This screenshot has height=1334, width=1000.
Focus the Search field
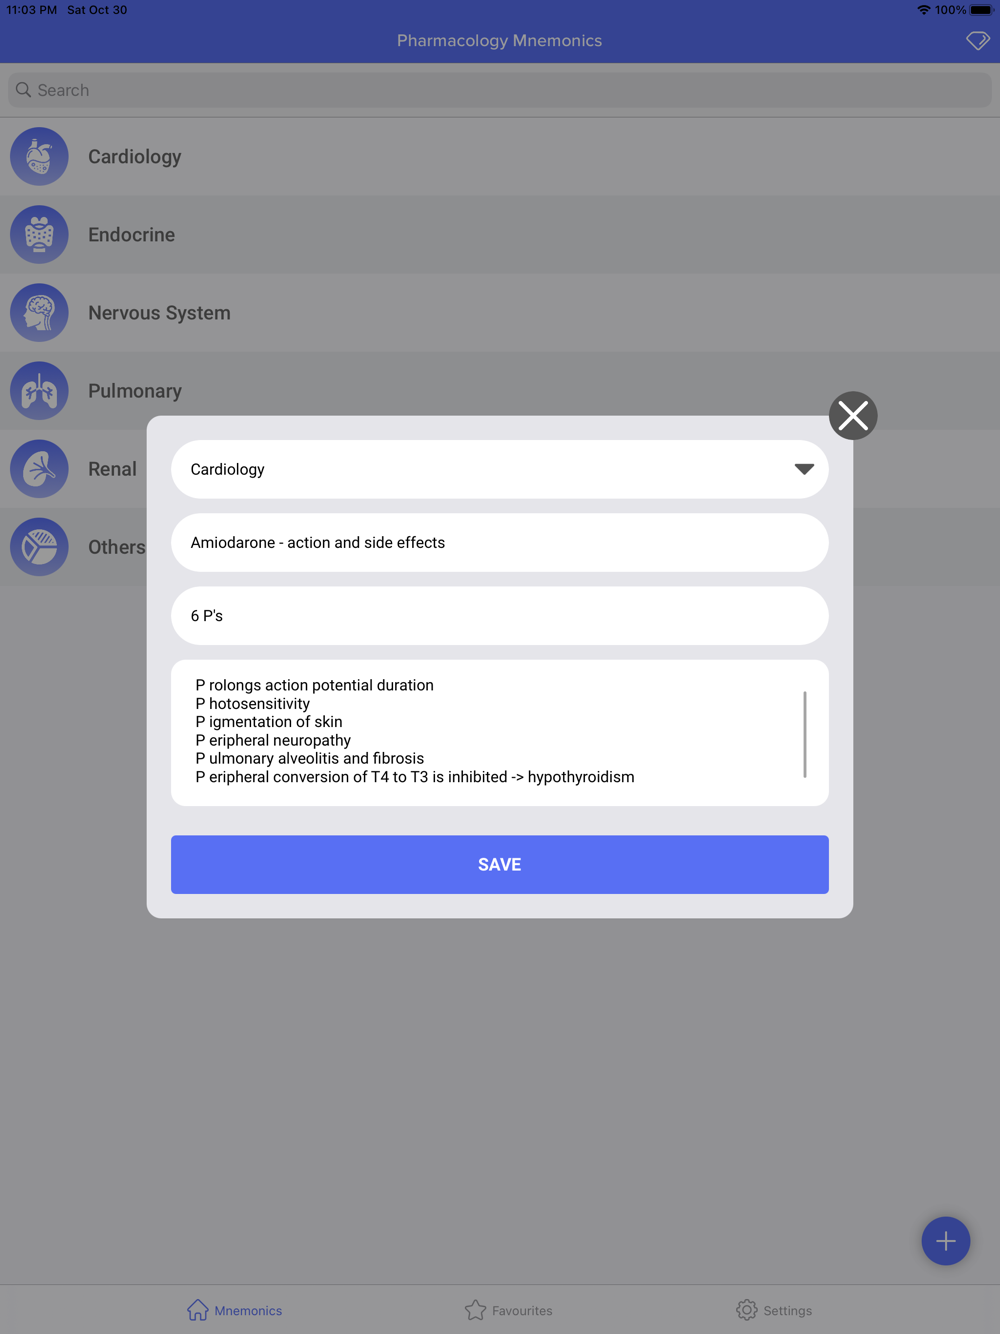[500, 90]
